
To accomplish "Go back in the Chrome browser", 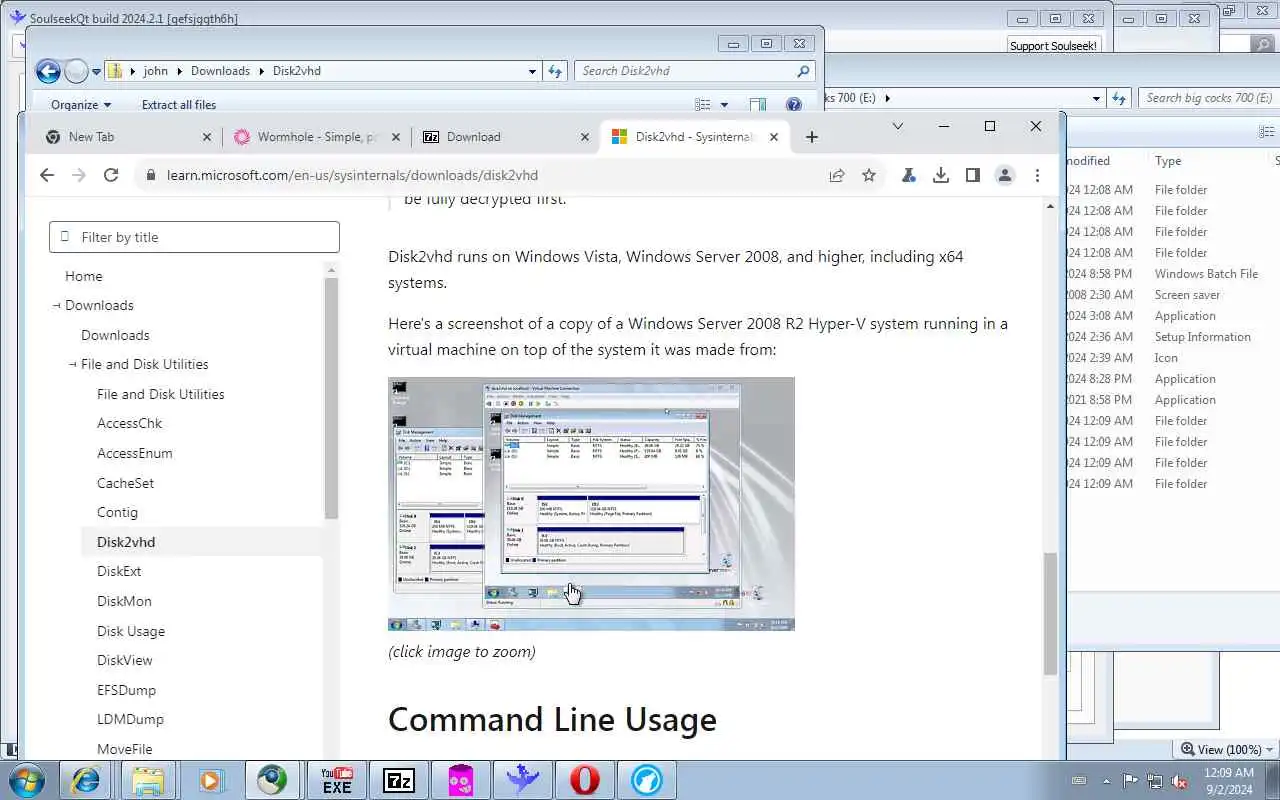I will tap(47, 175).
